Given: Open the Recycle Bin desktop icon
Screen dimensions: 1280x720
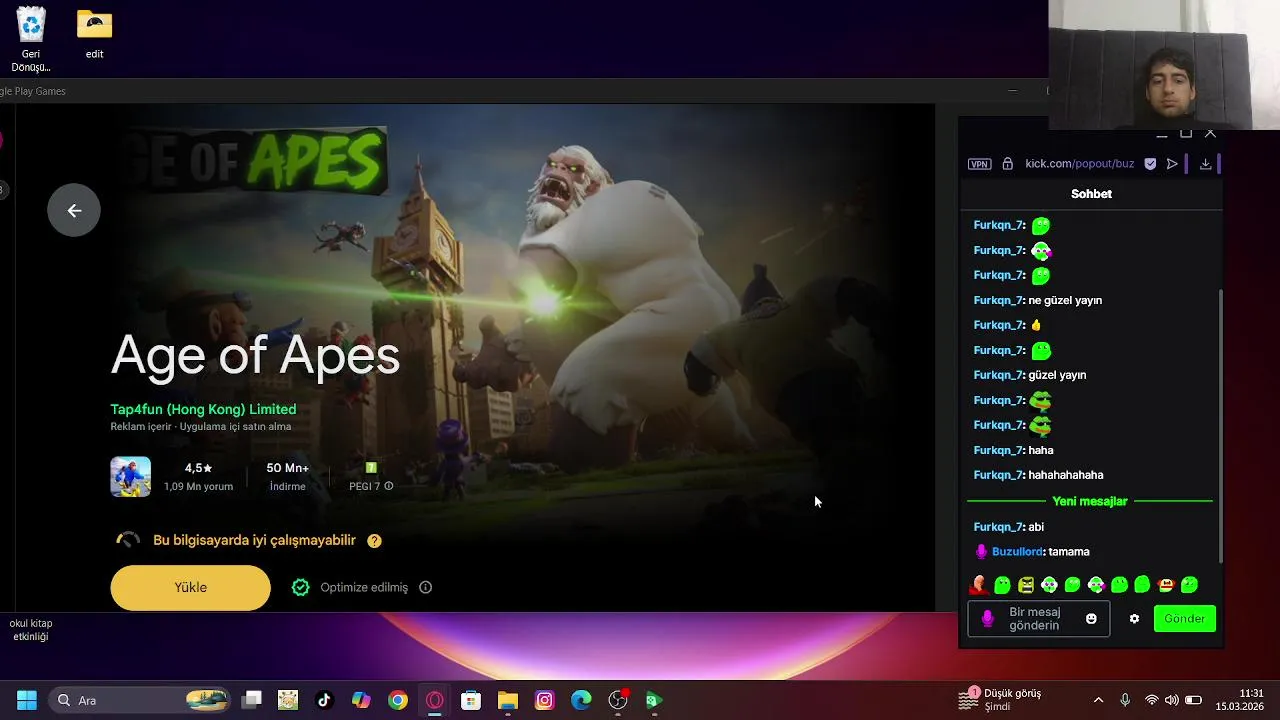Looking at the screenshot, I should 31,39.
